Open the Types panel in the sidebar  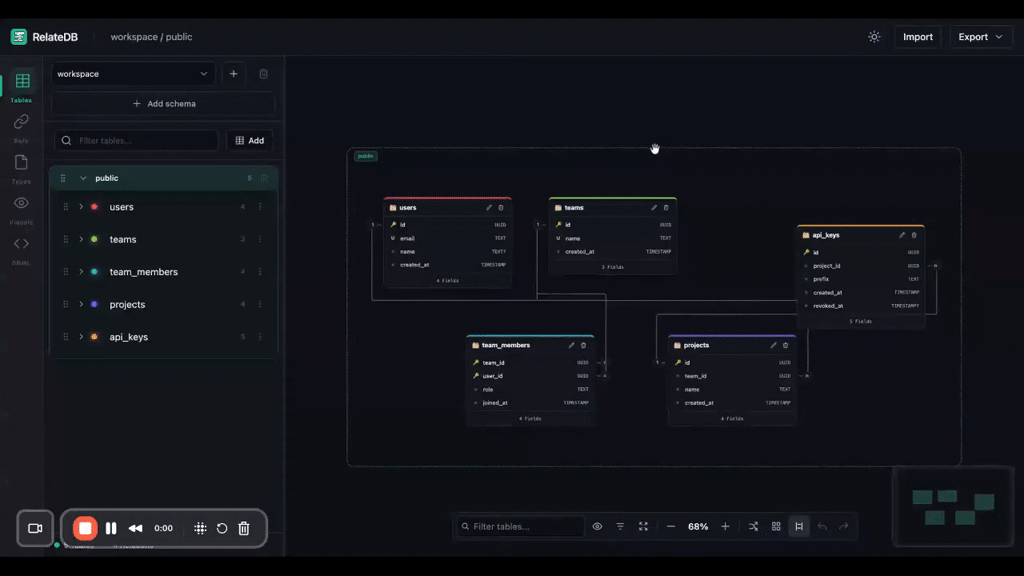point(22,169)
